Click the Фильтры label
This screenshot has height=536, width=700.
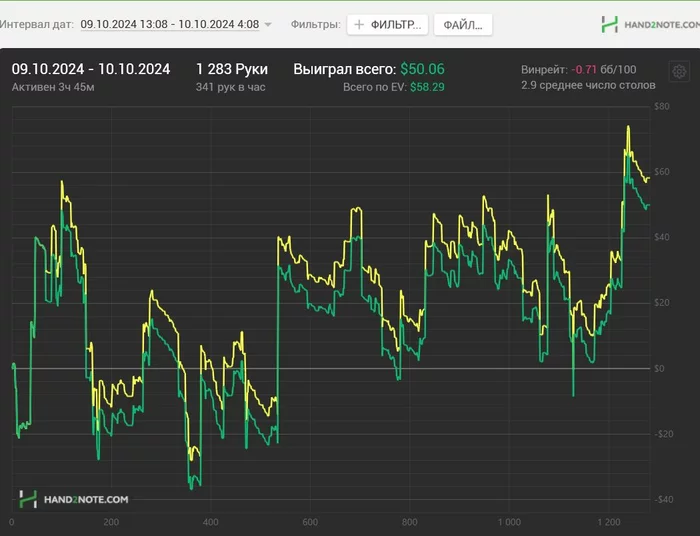point(315,24)
